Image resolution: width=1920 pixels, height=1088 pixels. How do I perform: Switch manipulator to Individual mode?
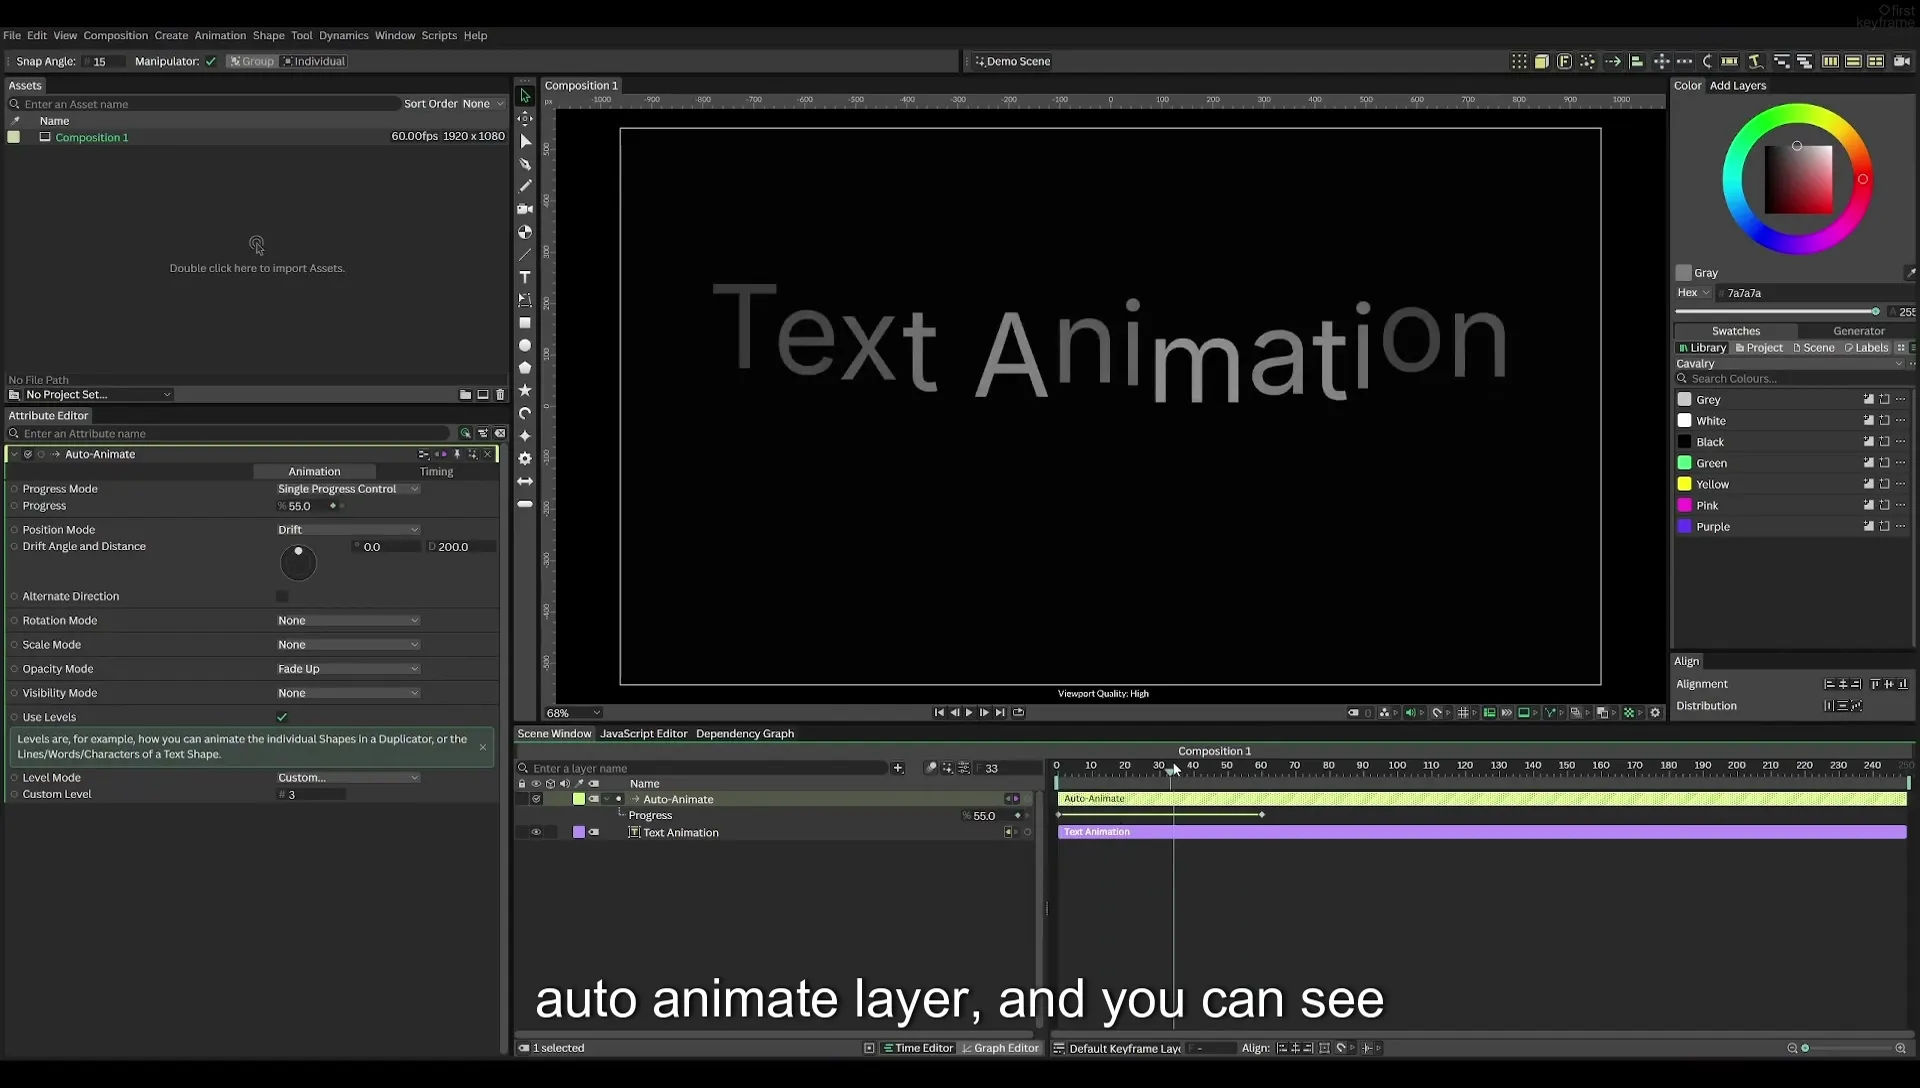click(x=314, y=61)
